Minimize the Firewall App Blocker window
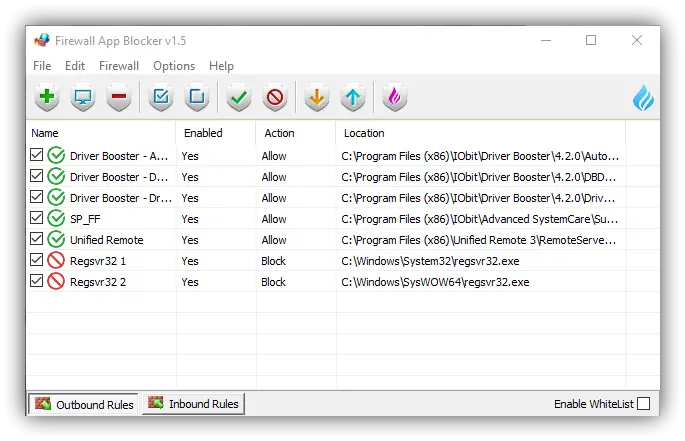The width and height of the screenshot is (685, 441). point(546,41)
